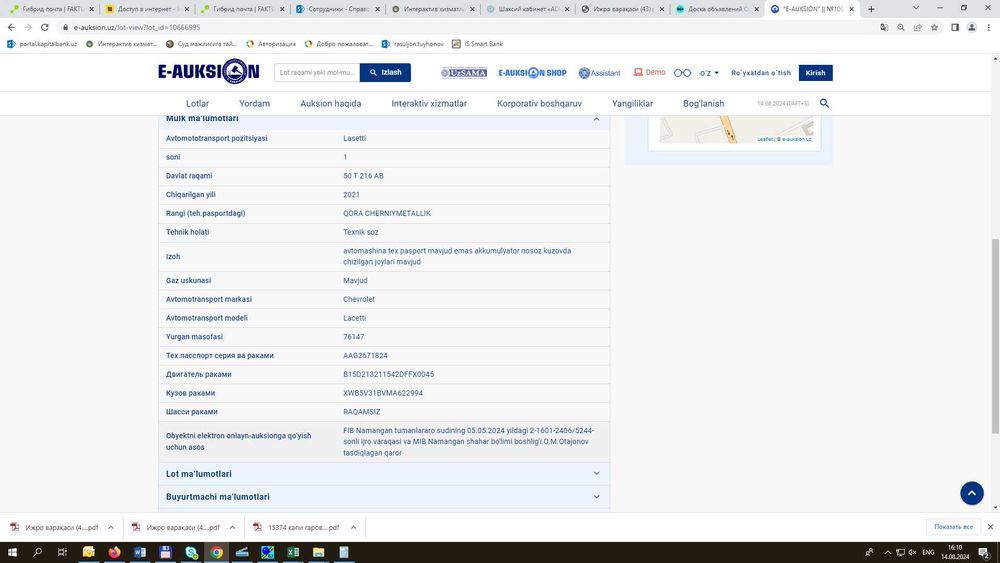Open the Assistant icon link

599,73
